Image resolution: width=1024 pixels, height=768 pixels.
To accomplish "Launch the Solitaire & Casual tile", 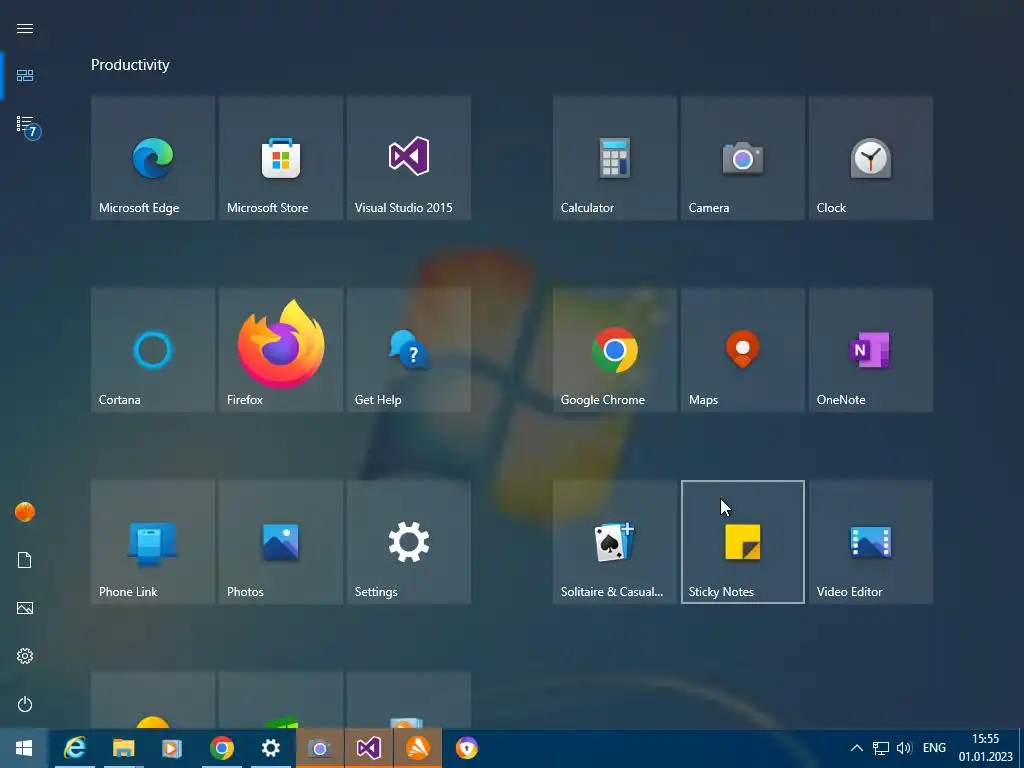I will coord(615,542).
